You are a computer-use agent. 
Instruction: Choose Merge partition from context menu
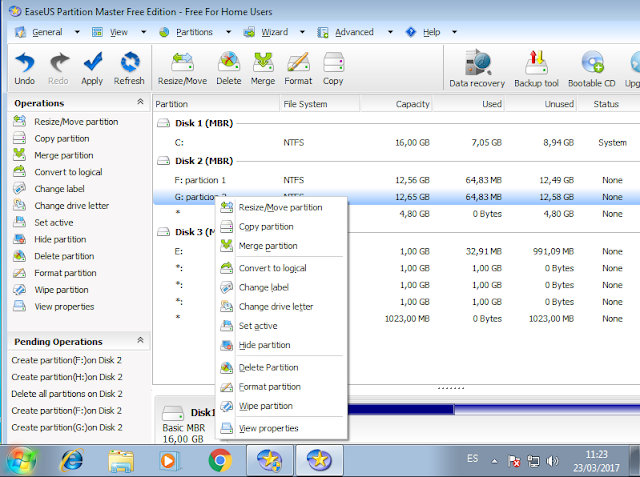(281, 246)
